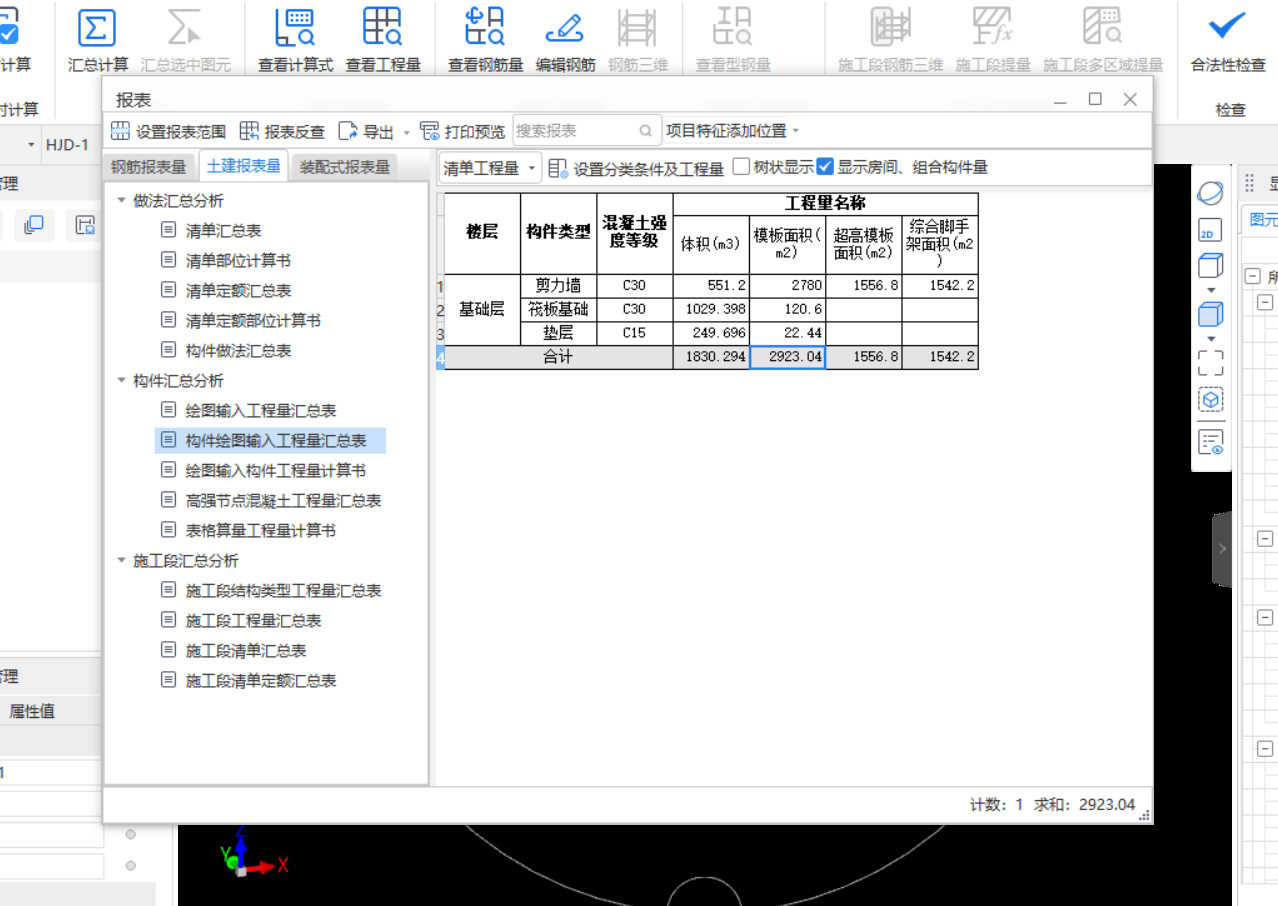This screenshot has height=906, width=1278.
Task: Select the 1029.398 volume cell
Action: (711, 309)
